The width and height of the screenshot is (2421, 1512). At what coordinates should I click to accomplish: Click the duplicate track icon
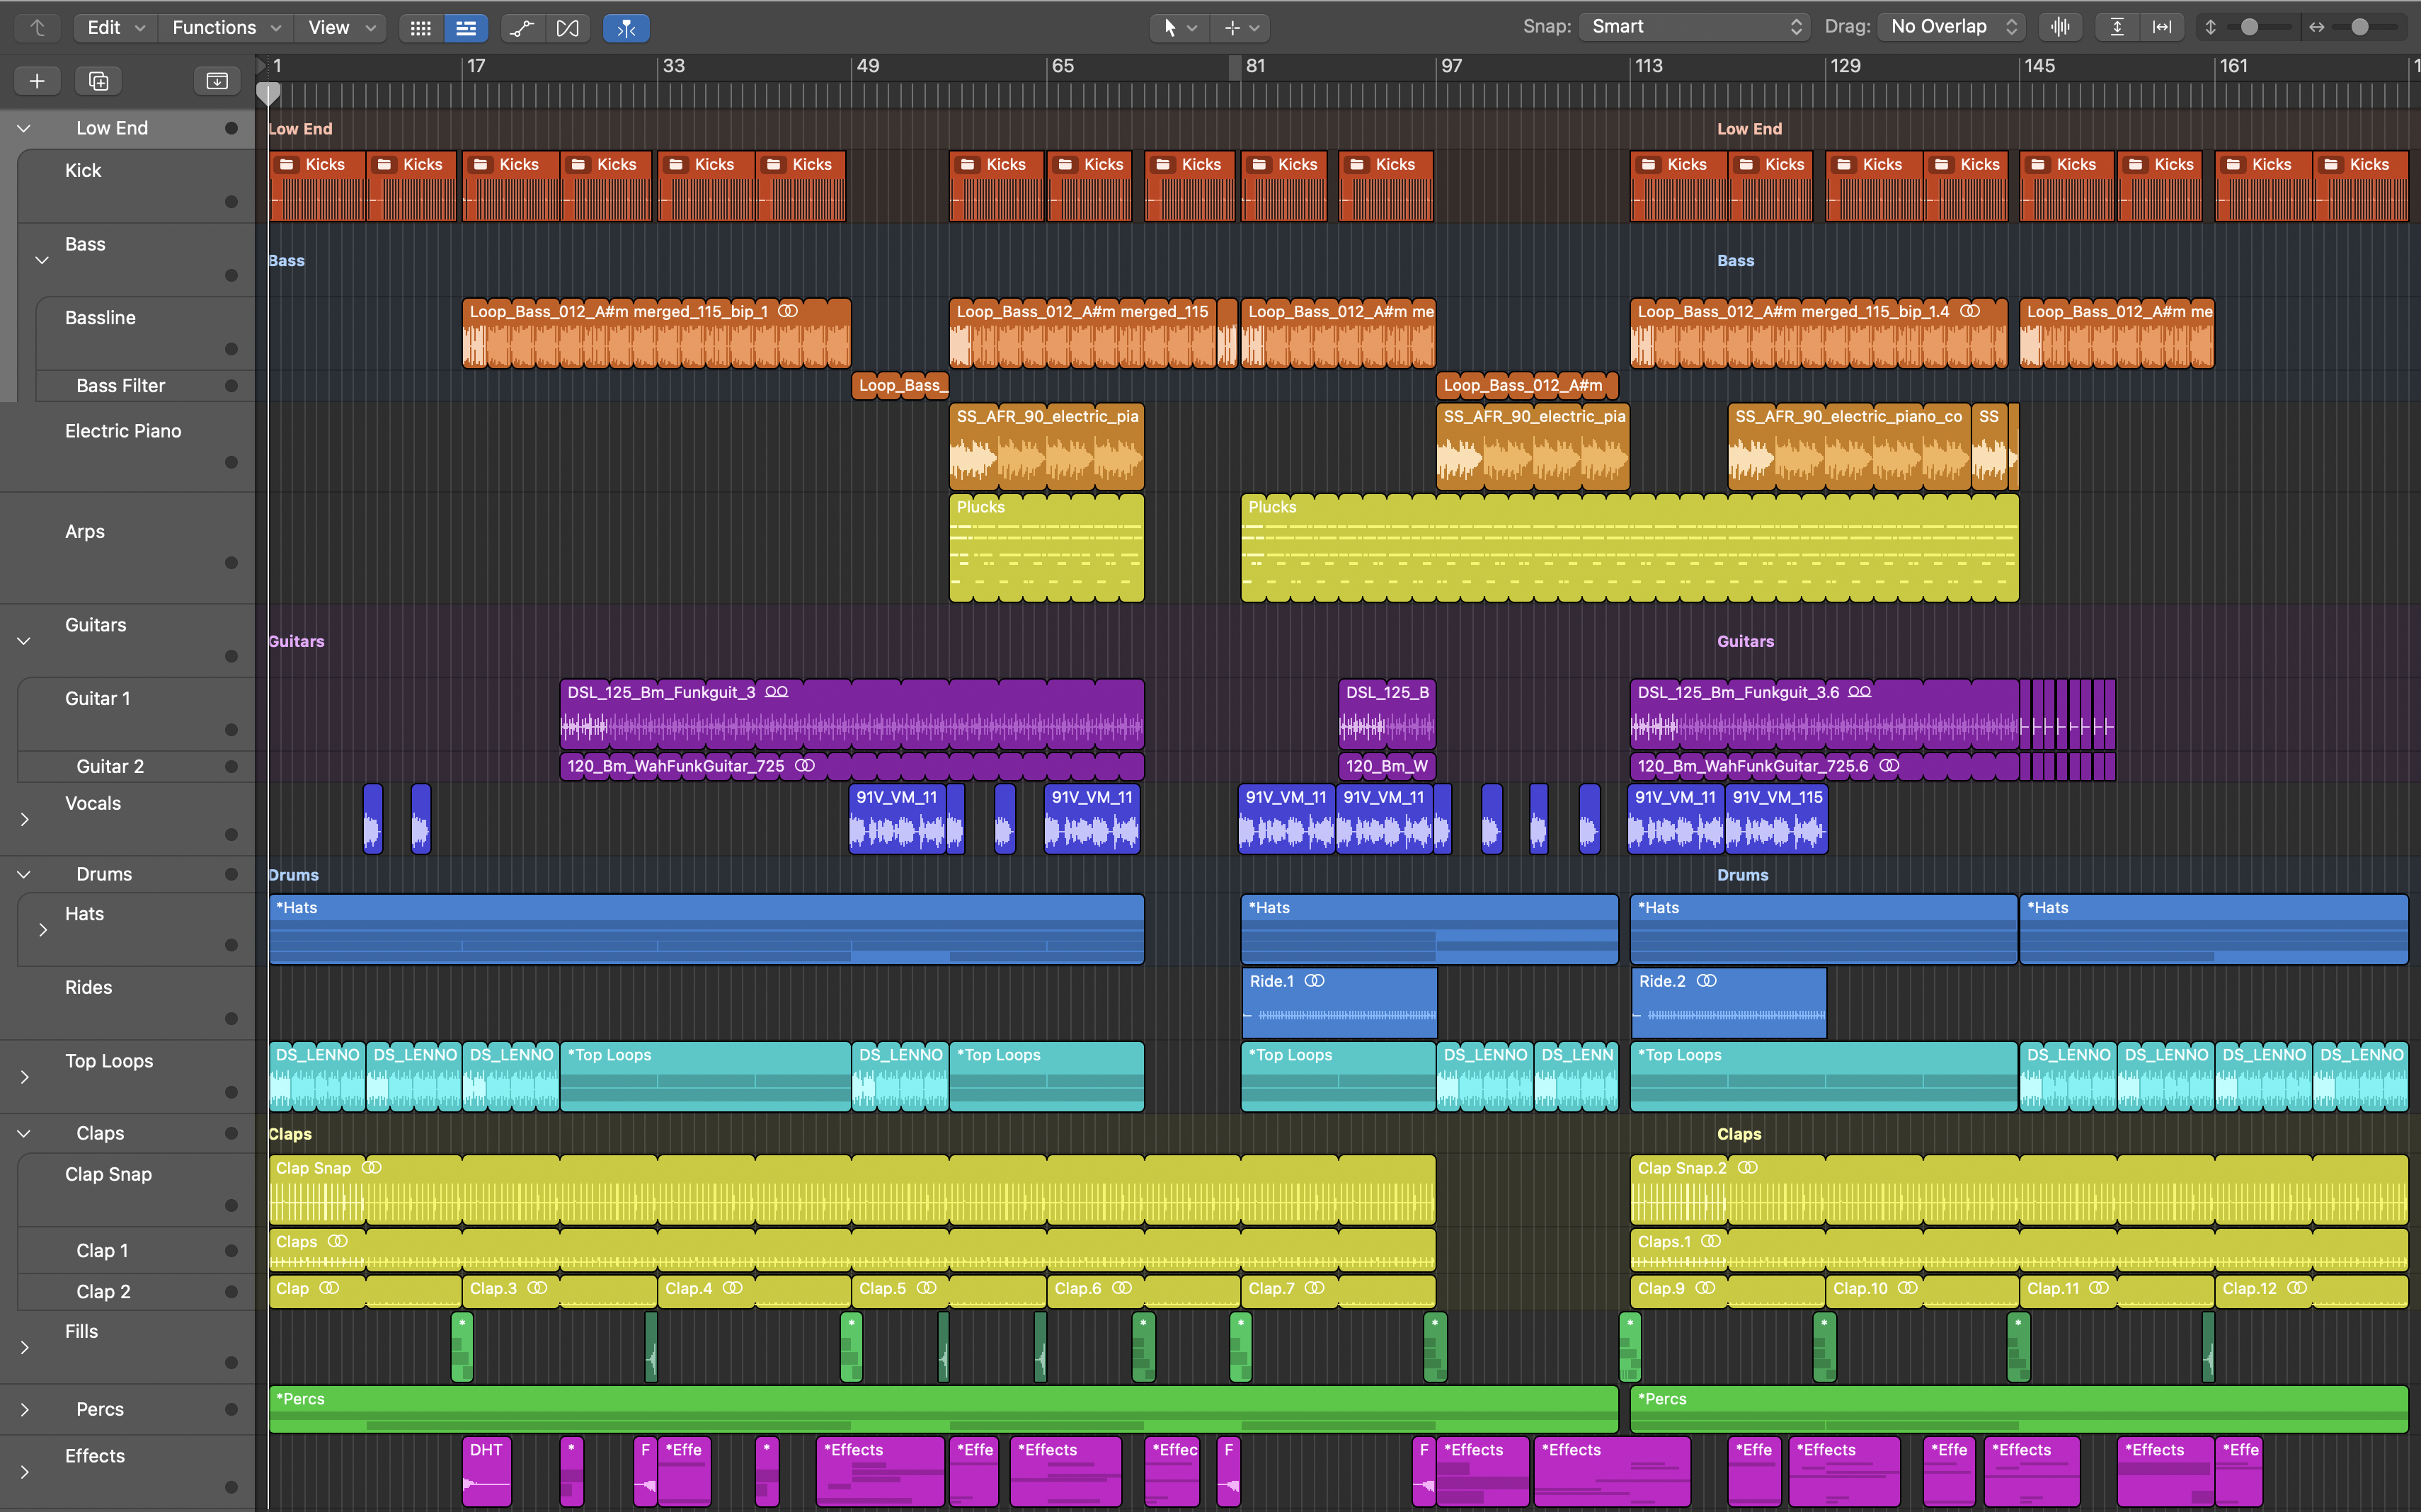click(98, 81)
